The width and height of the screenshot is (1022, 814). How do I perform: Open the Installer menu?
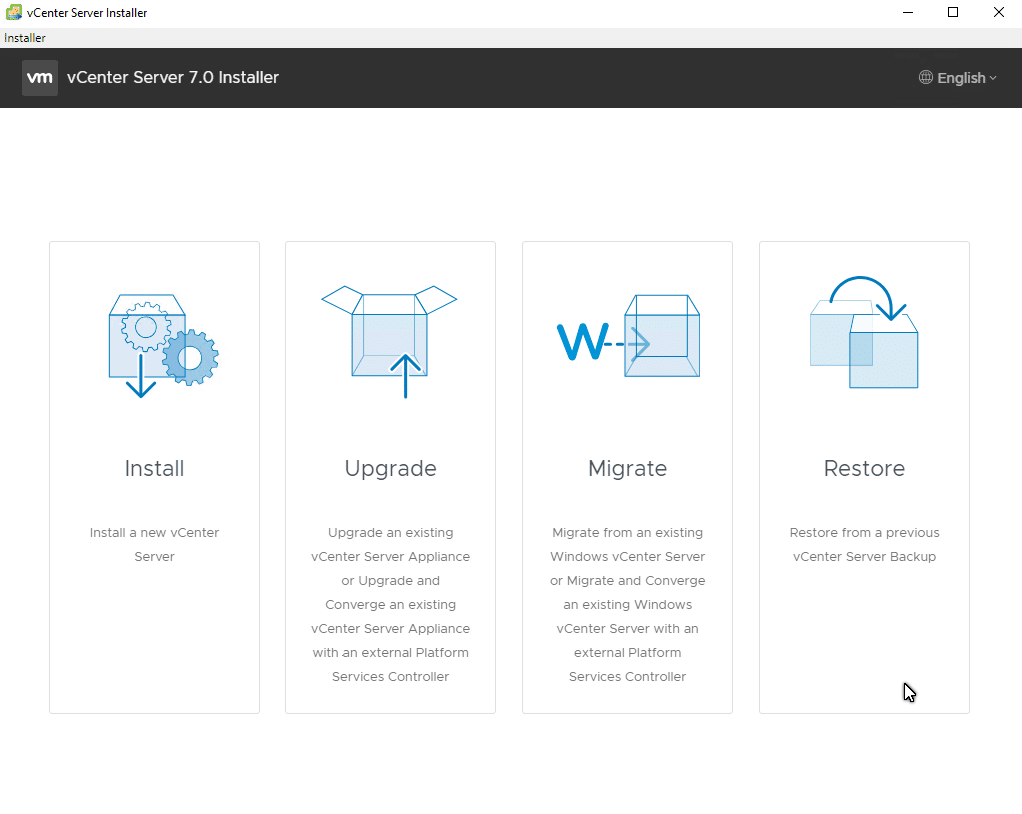pyautogui.click(x=25, y=38)
